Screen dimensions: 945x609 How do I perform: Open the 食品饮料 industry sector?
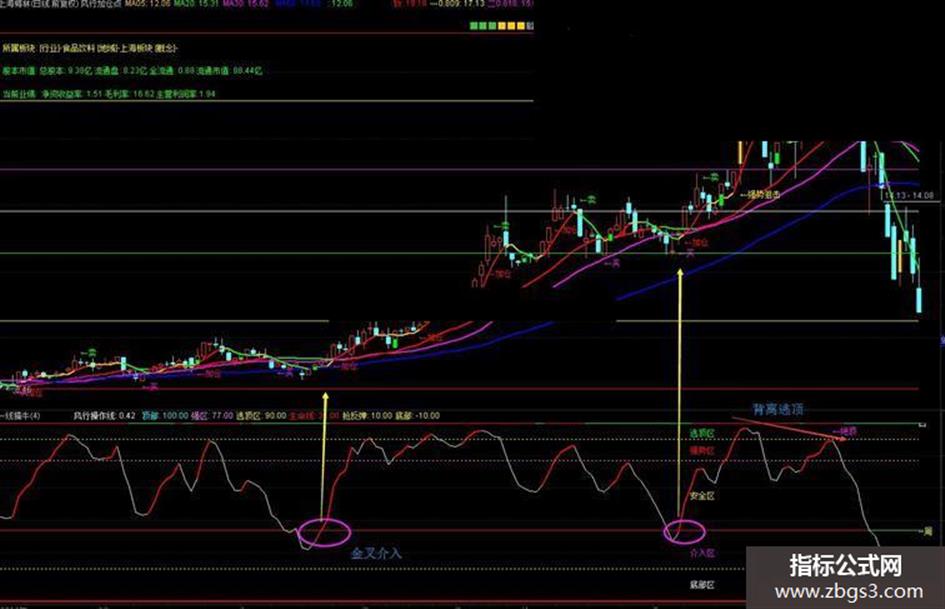[x=79, y=48]
